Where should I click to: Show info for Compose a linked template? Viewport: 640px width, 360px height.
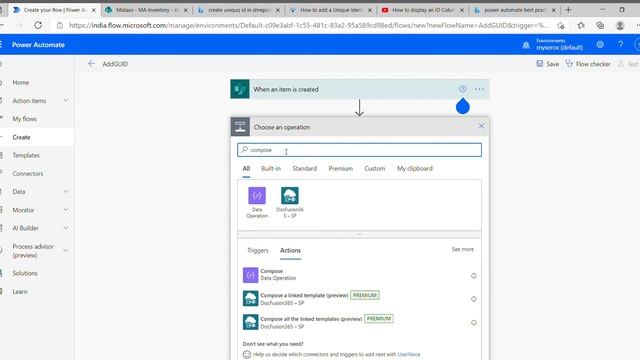[x=473, y=299]
